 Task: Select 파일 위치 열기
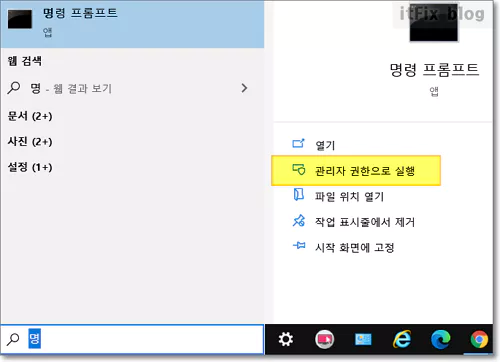coord(349,196)
